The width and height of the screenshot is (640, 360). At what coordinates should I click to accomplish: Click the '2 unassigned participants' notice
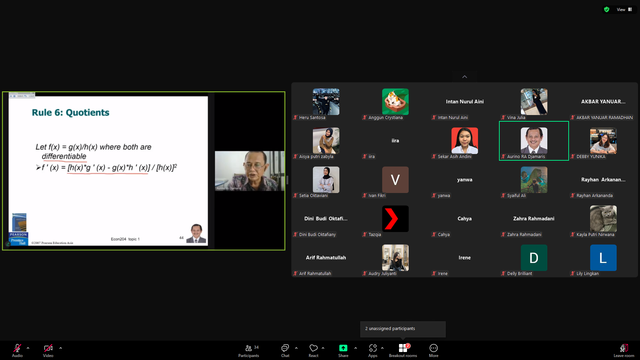[x=390, y=329]
